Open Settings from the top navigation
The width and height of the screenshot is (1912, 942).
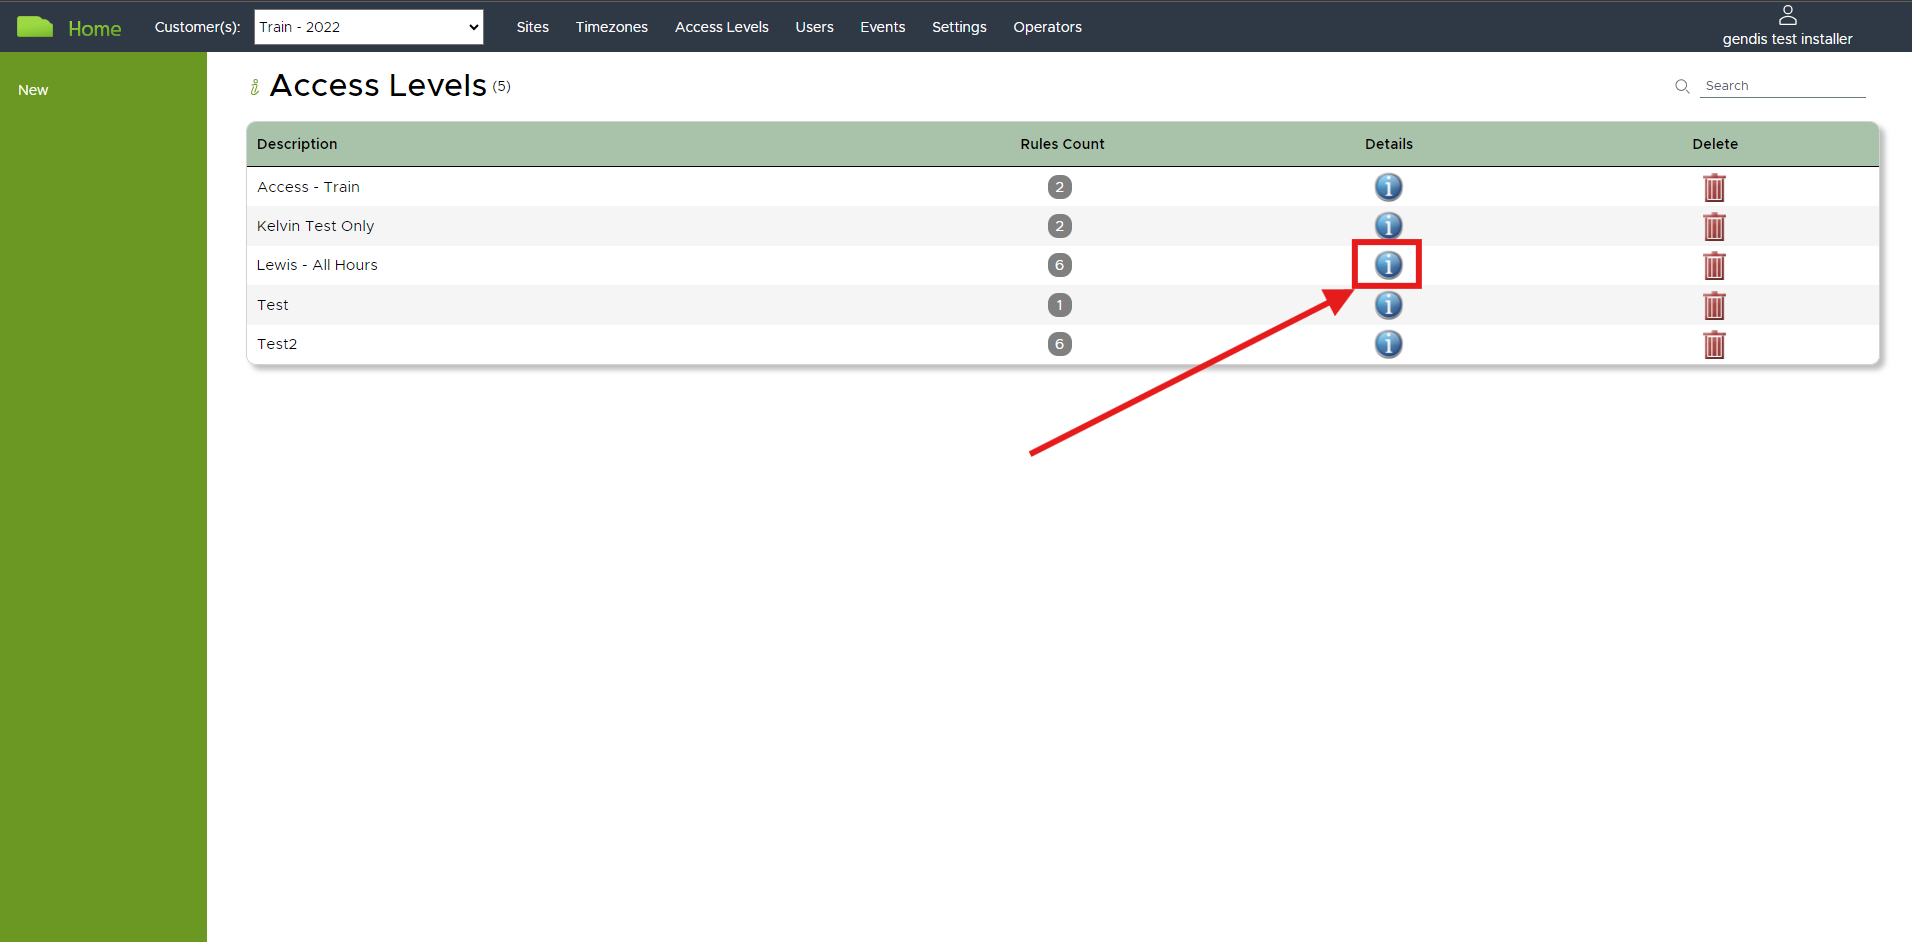coord(959,27)
